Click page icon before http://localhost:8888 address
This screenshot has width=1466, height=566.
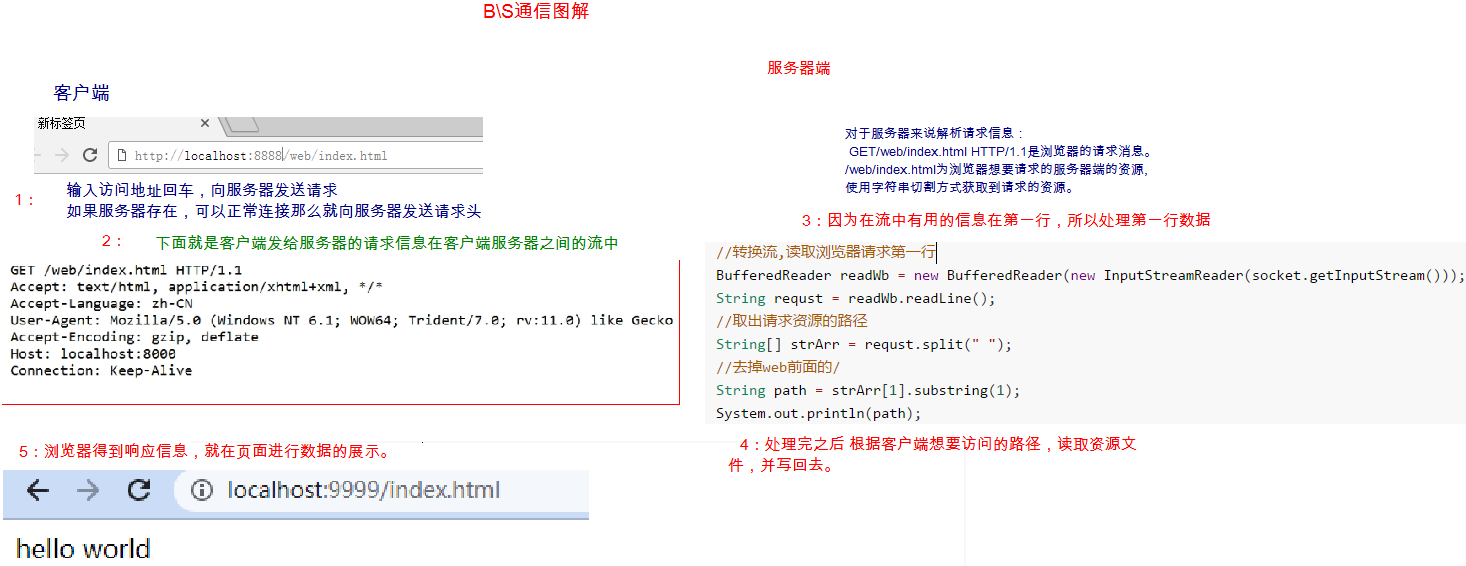tap(122, 156)
